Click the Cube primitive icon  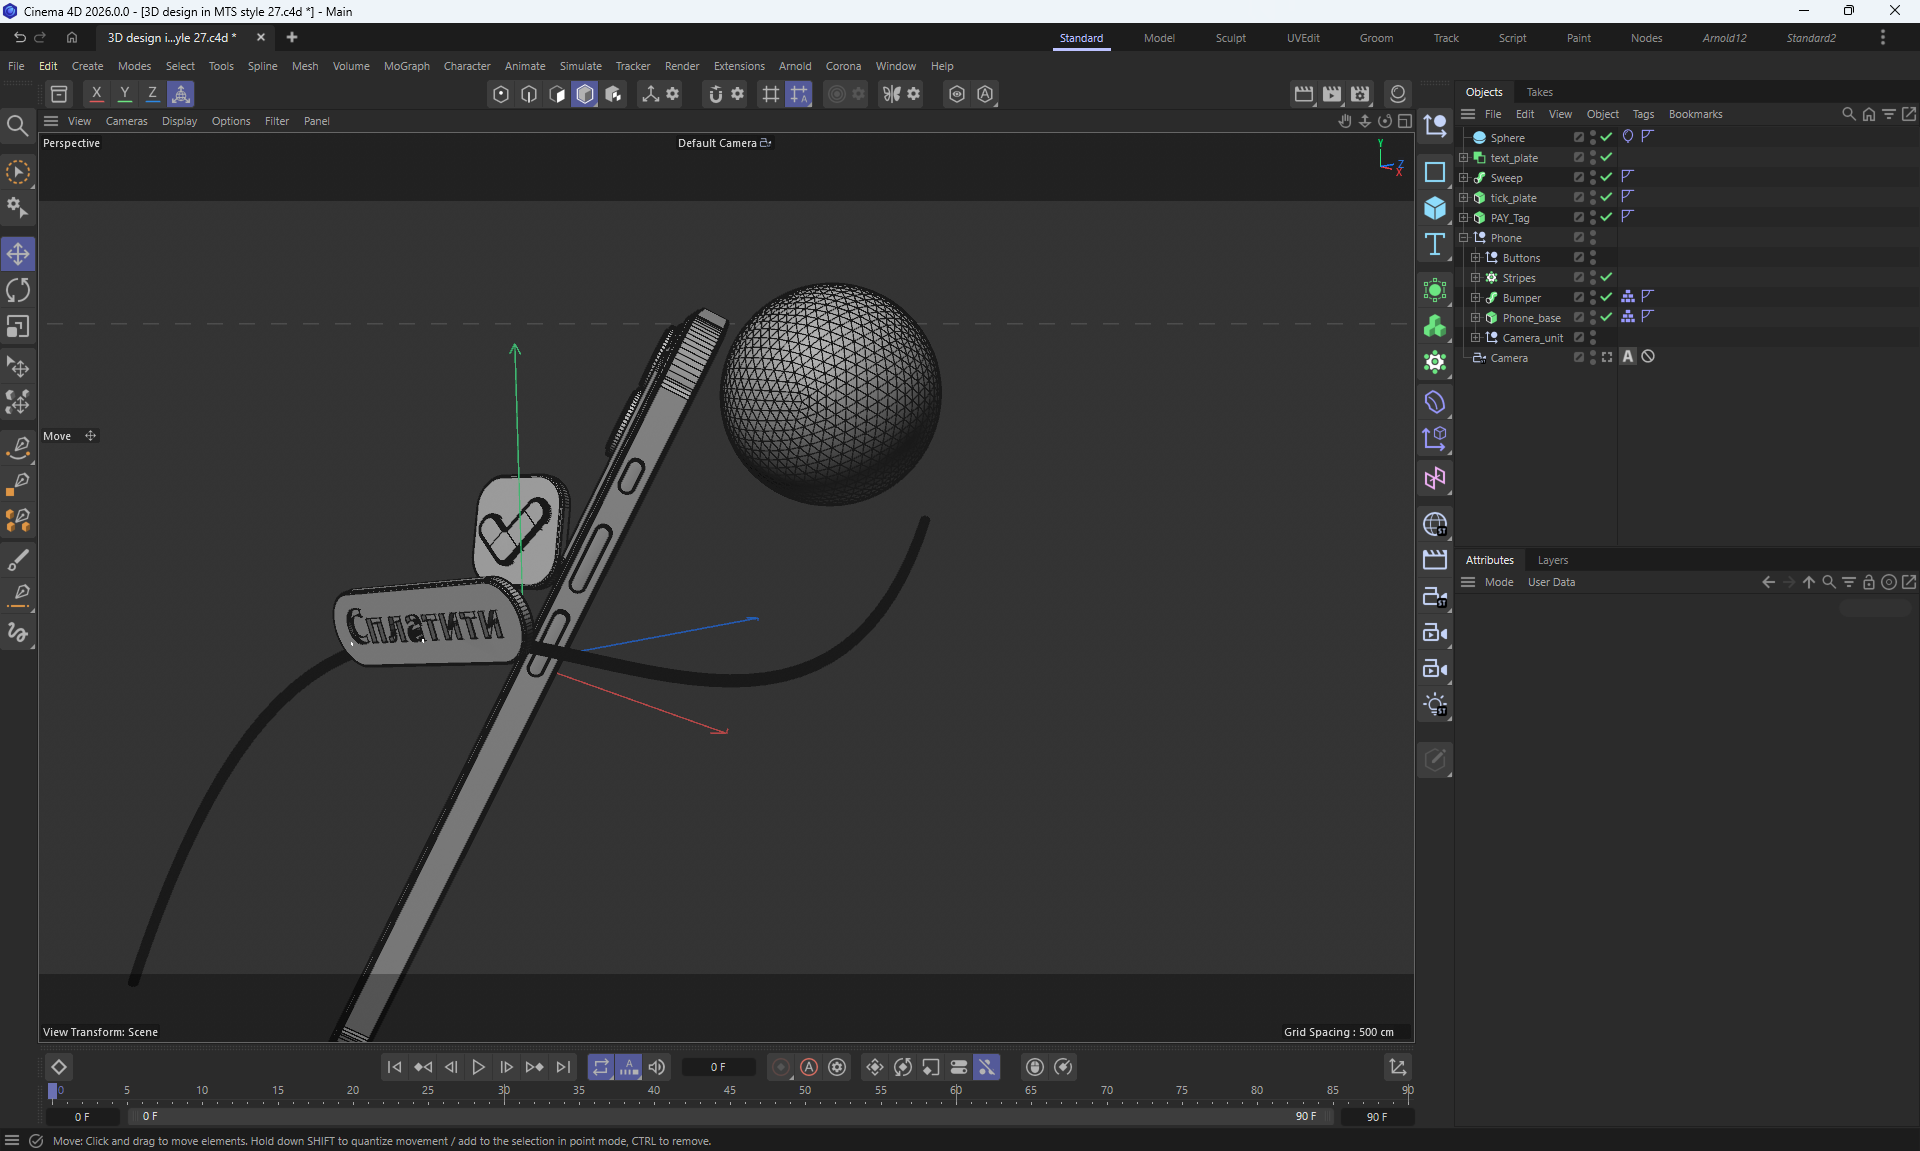coord(1435,208)
